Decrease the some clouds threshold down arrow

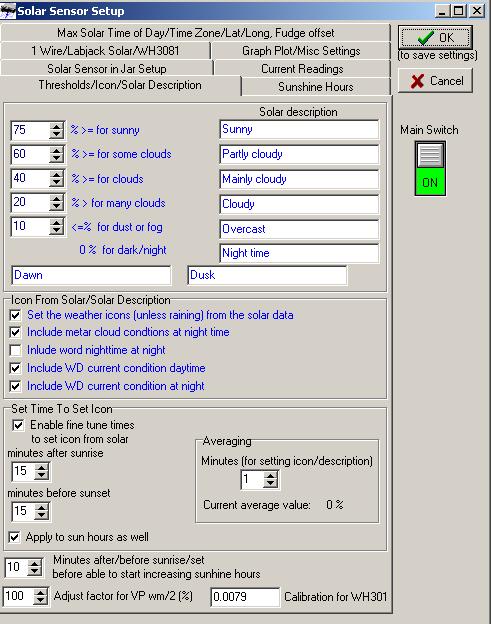point(57,159)
